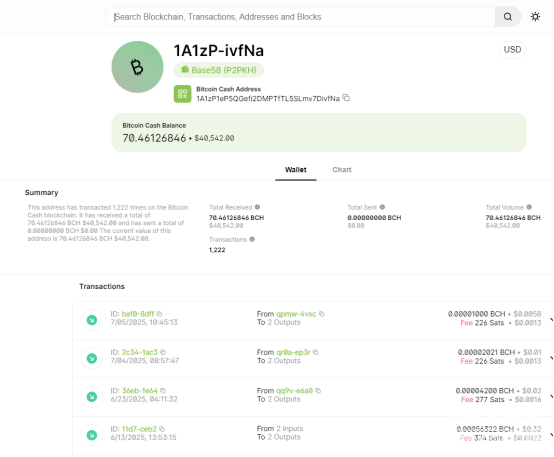Click info icon next to Total Sent
The height and width of the screenshot is (457, 554).
coord(382,207)
